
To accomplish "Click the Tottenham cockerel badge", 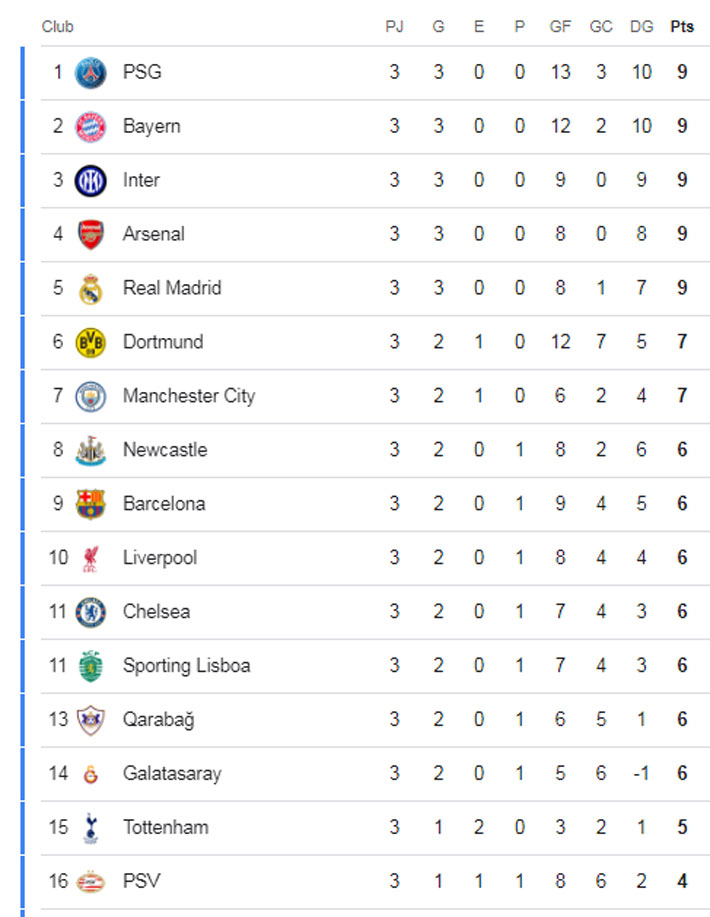I will (91, 828).
